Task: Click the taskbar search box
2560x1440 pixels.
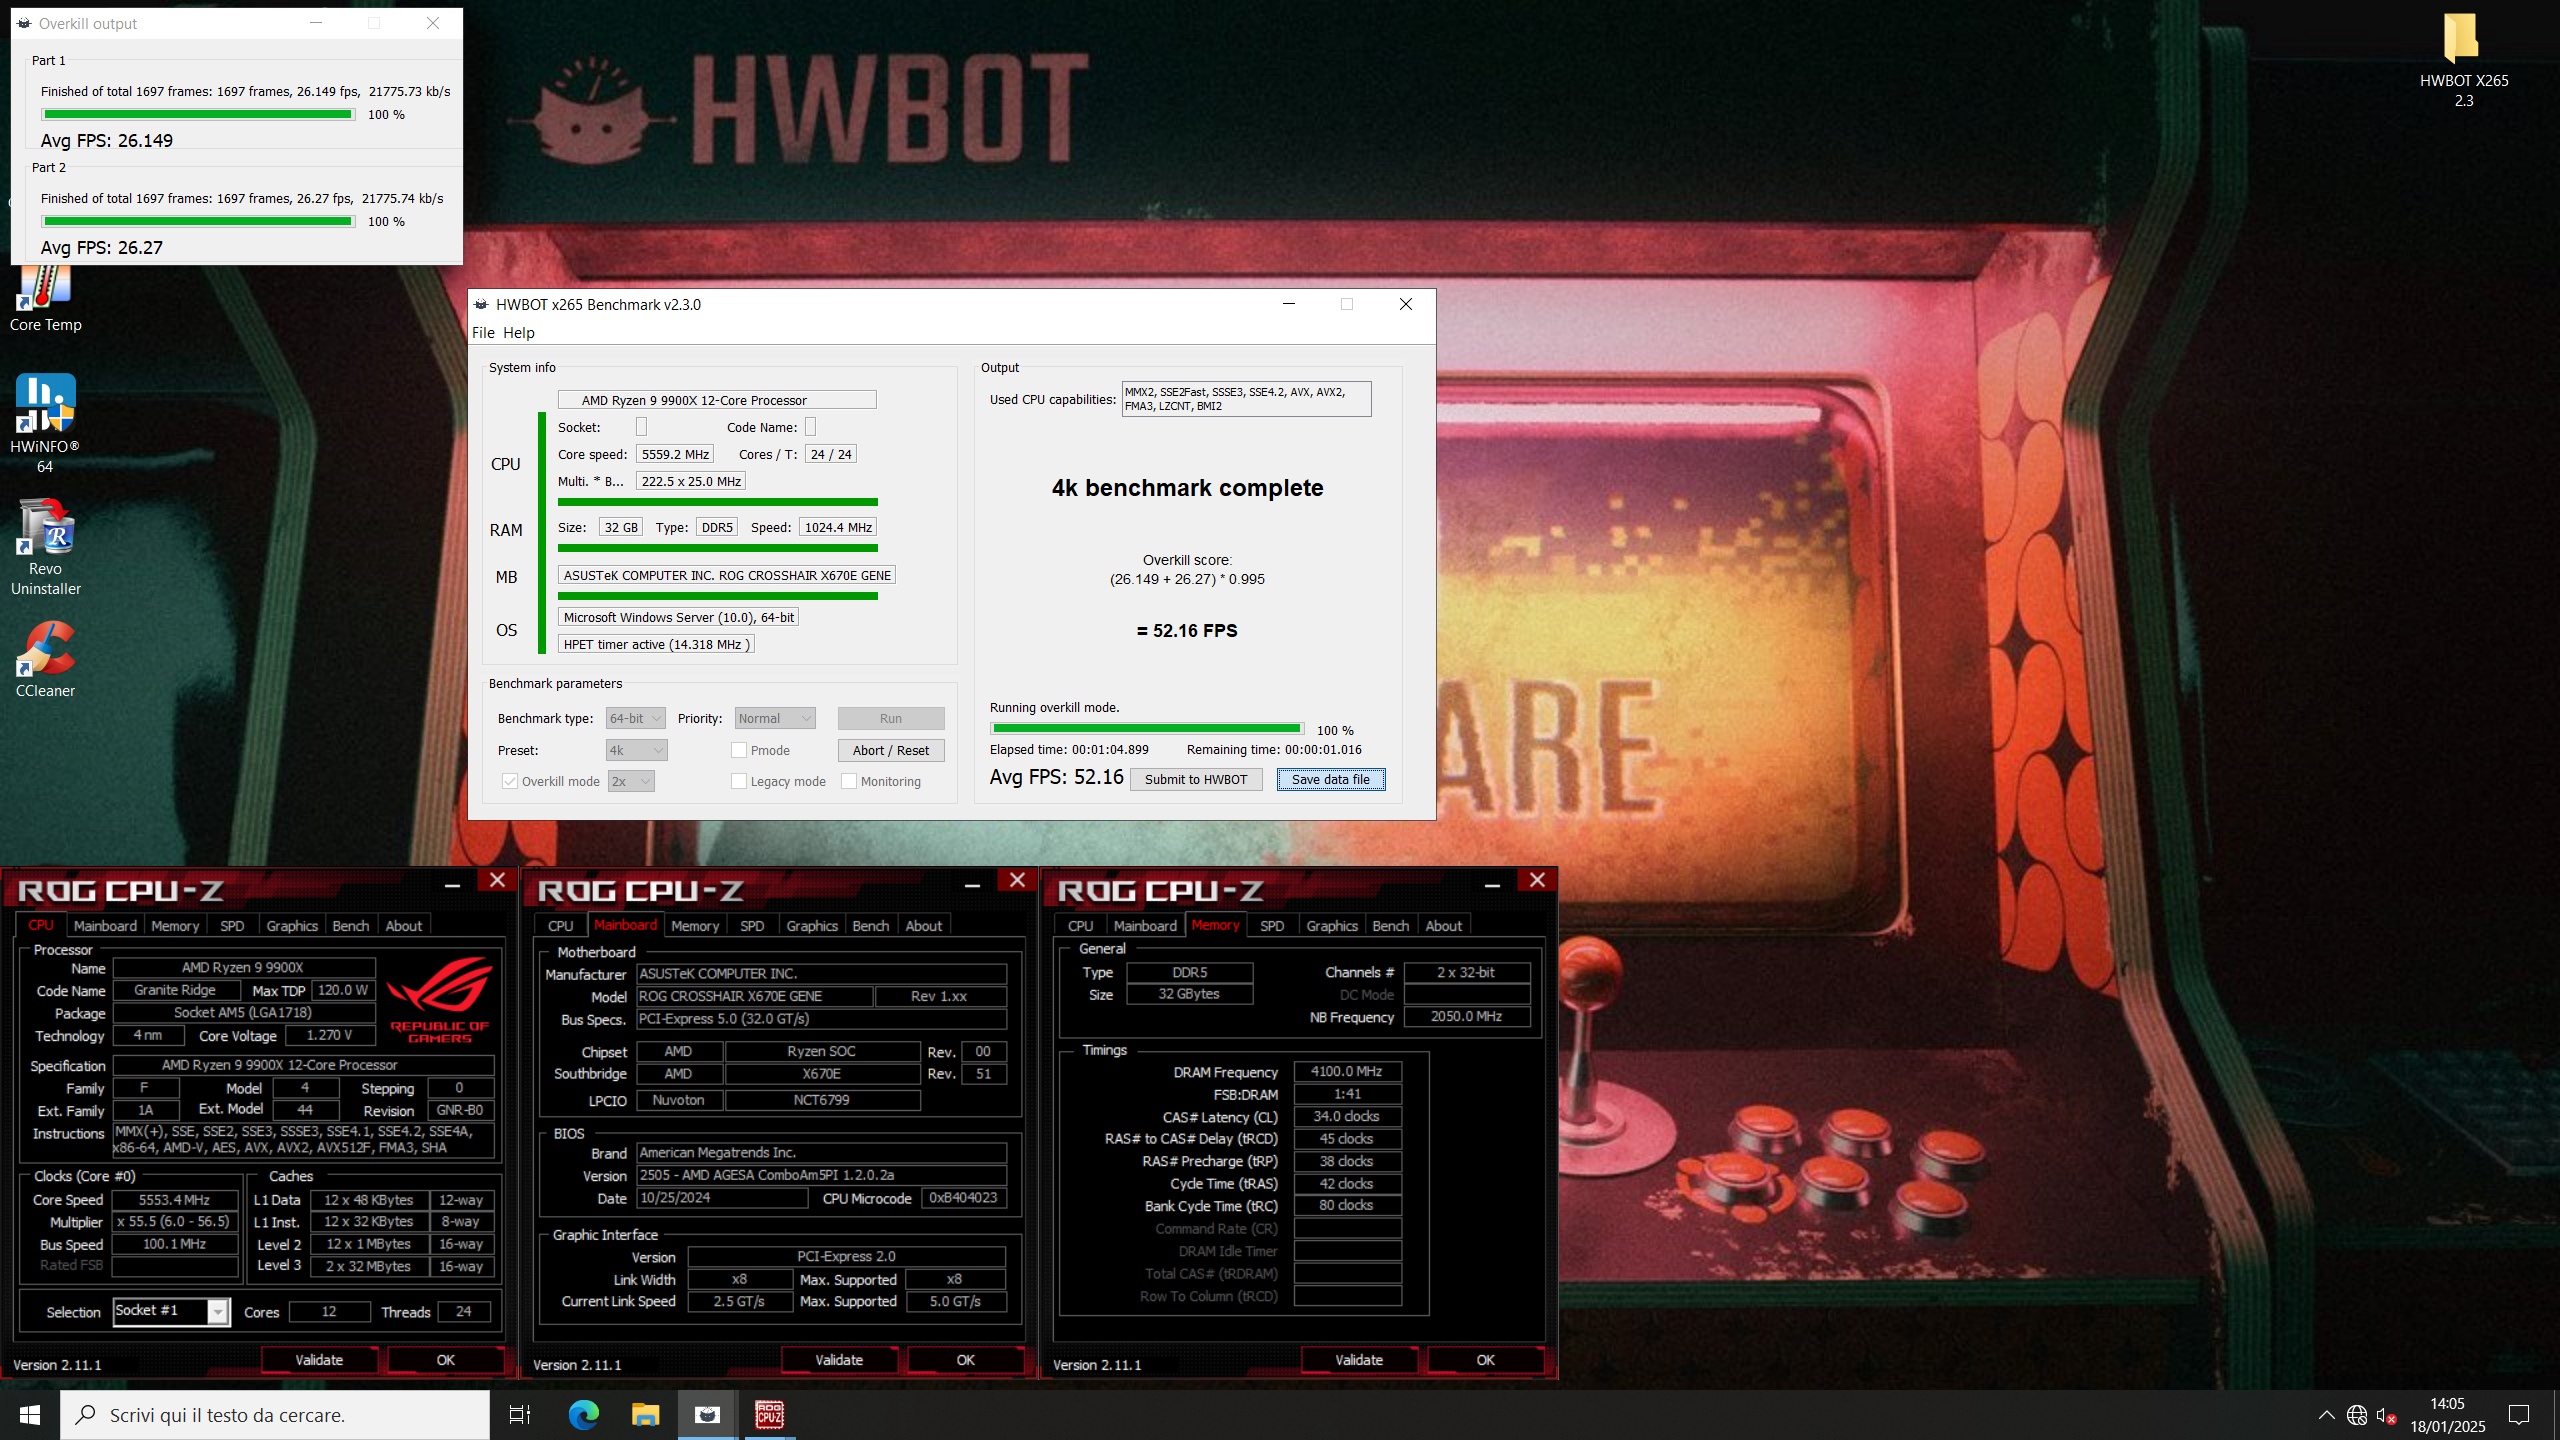Action: [x=275, y=1415]
